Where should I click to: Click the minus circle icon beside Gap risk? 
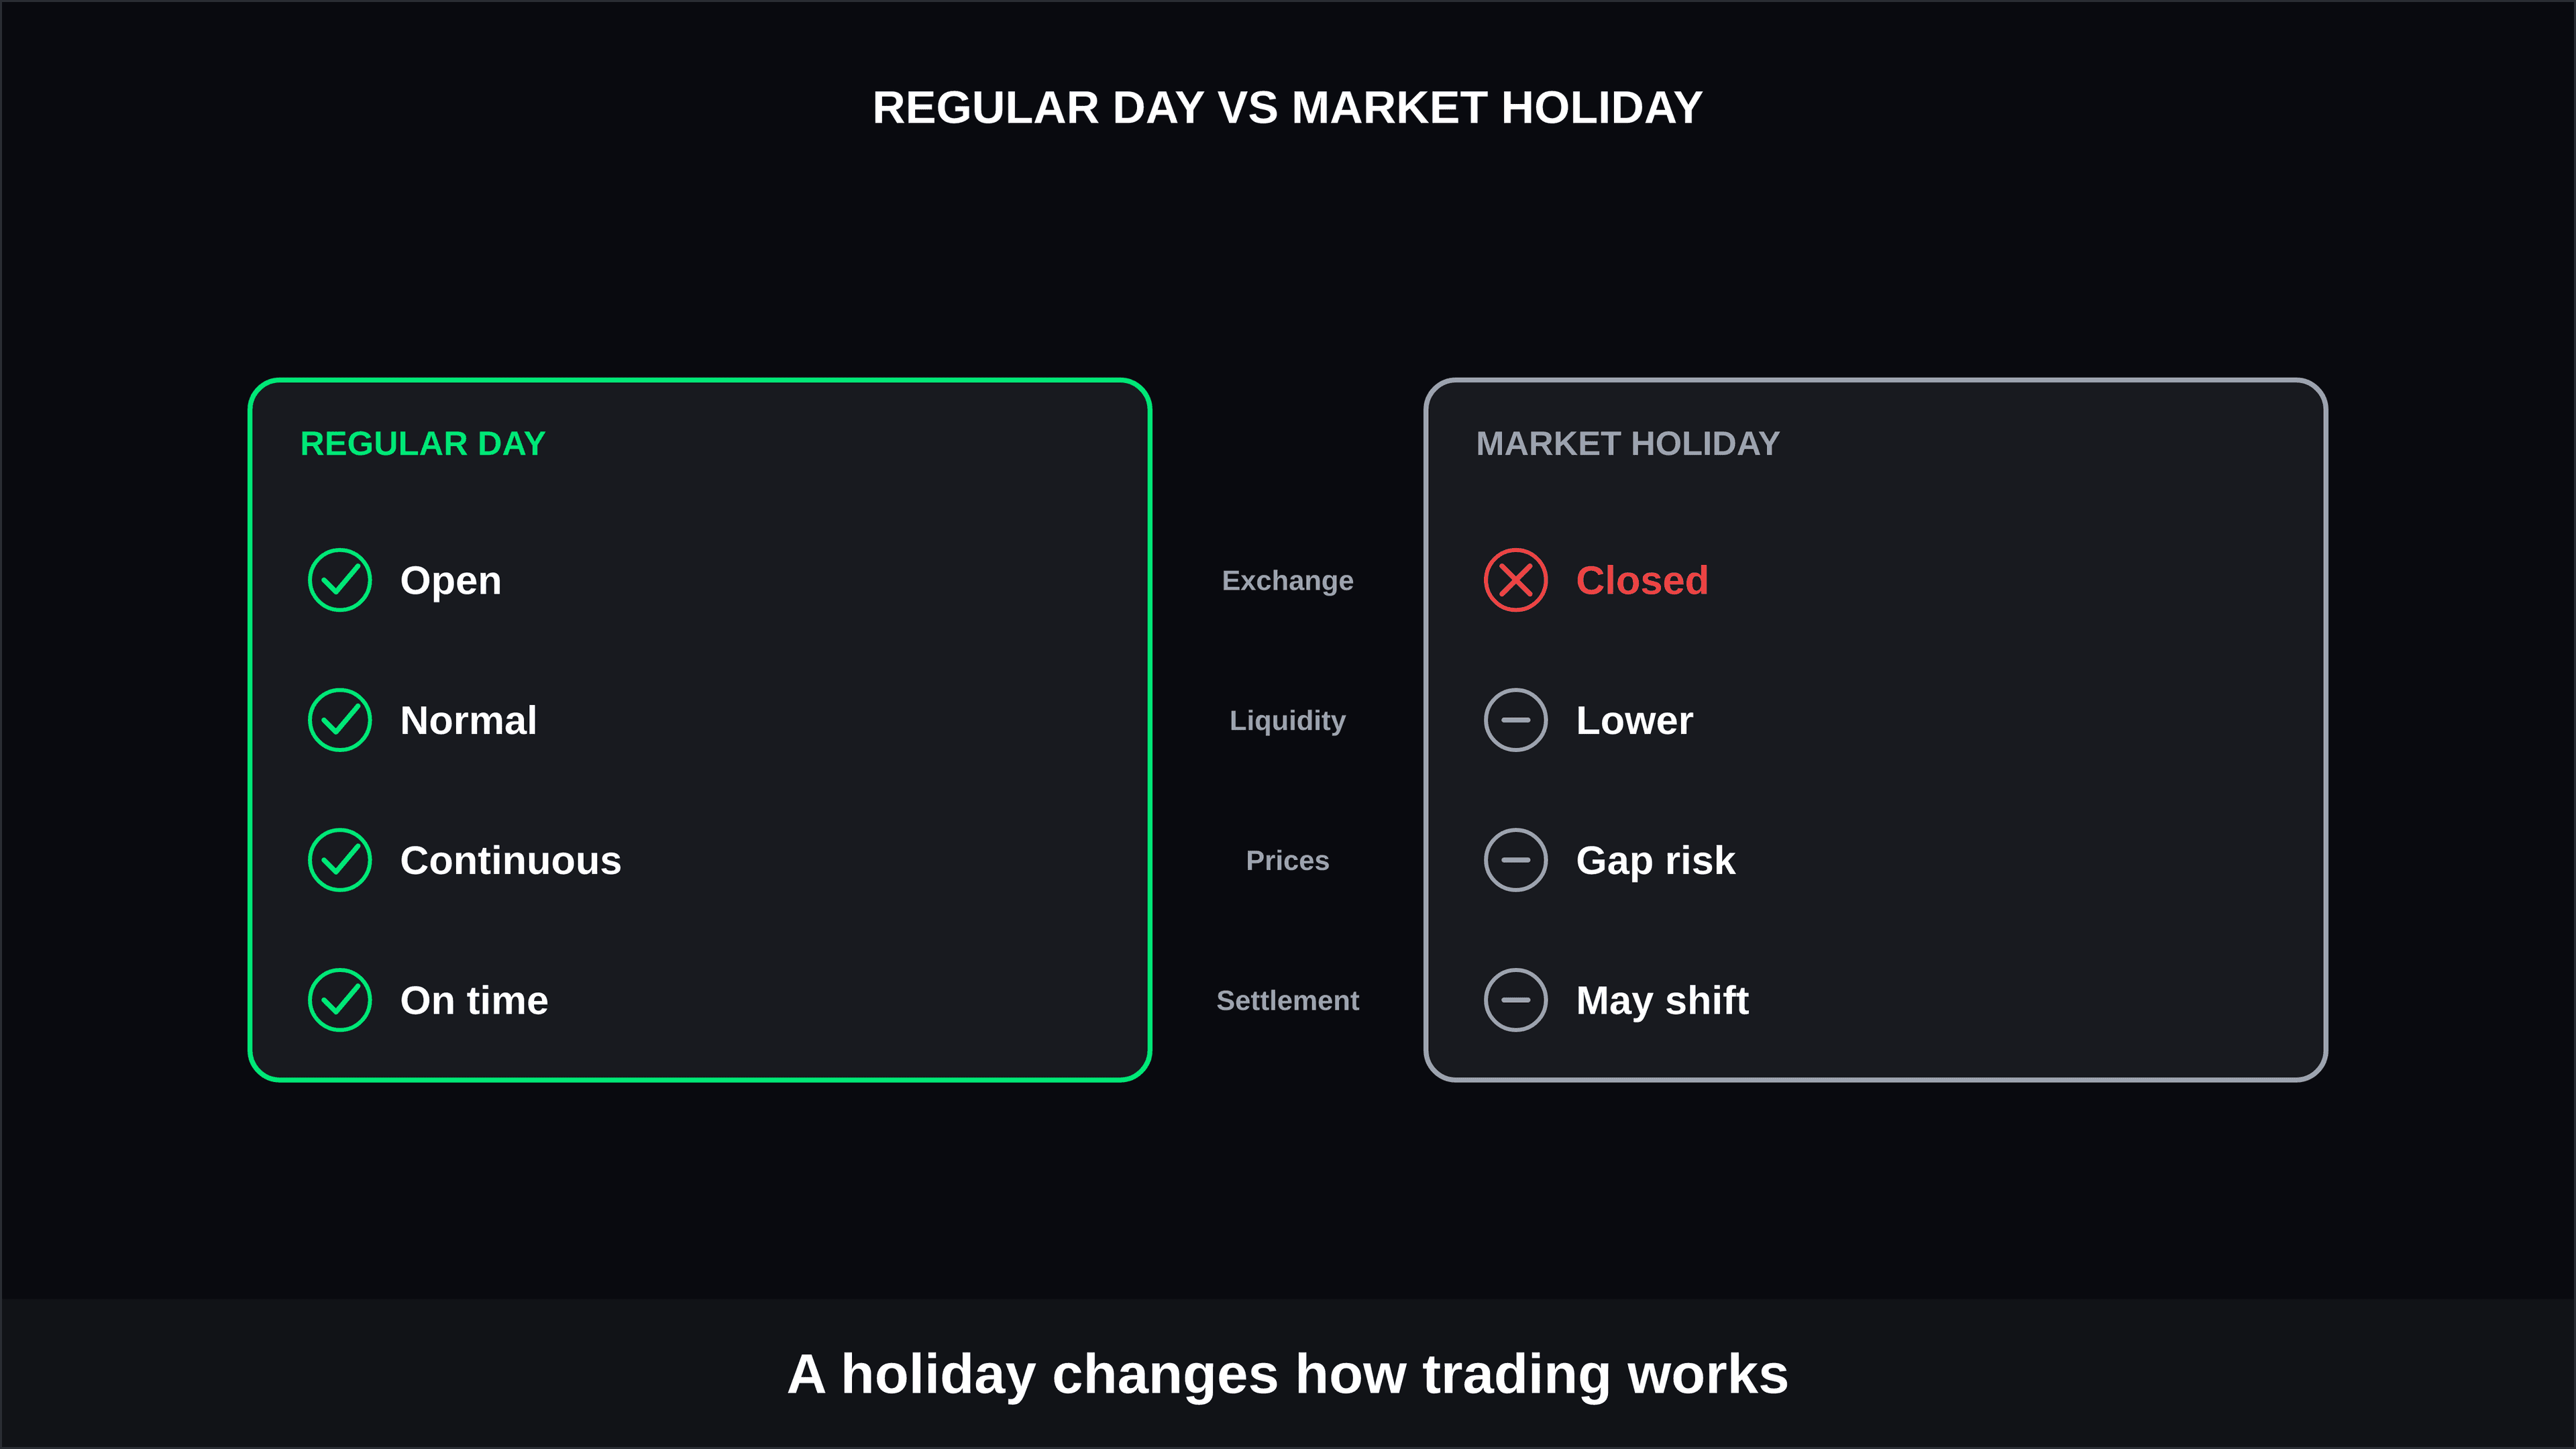1516,860
